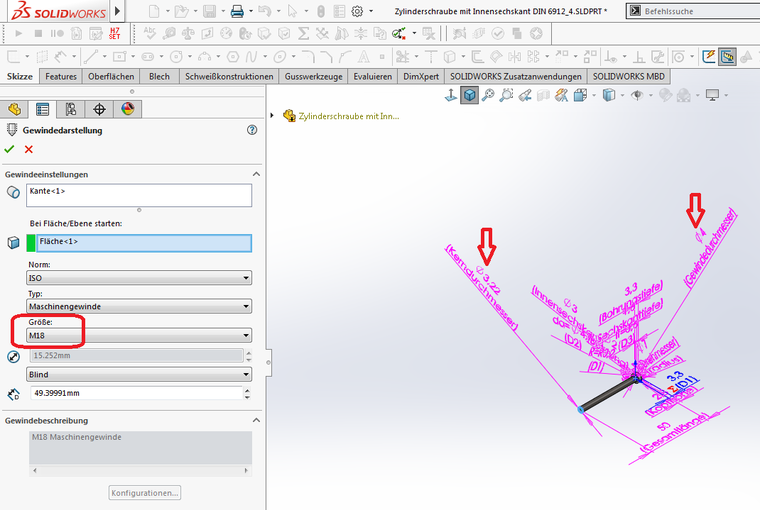Select the Corner Rectangle tool

[119, 57]
